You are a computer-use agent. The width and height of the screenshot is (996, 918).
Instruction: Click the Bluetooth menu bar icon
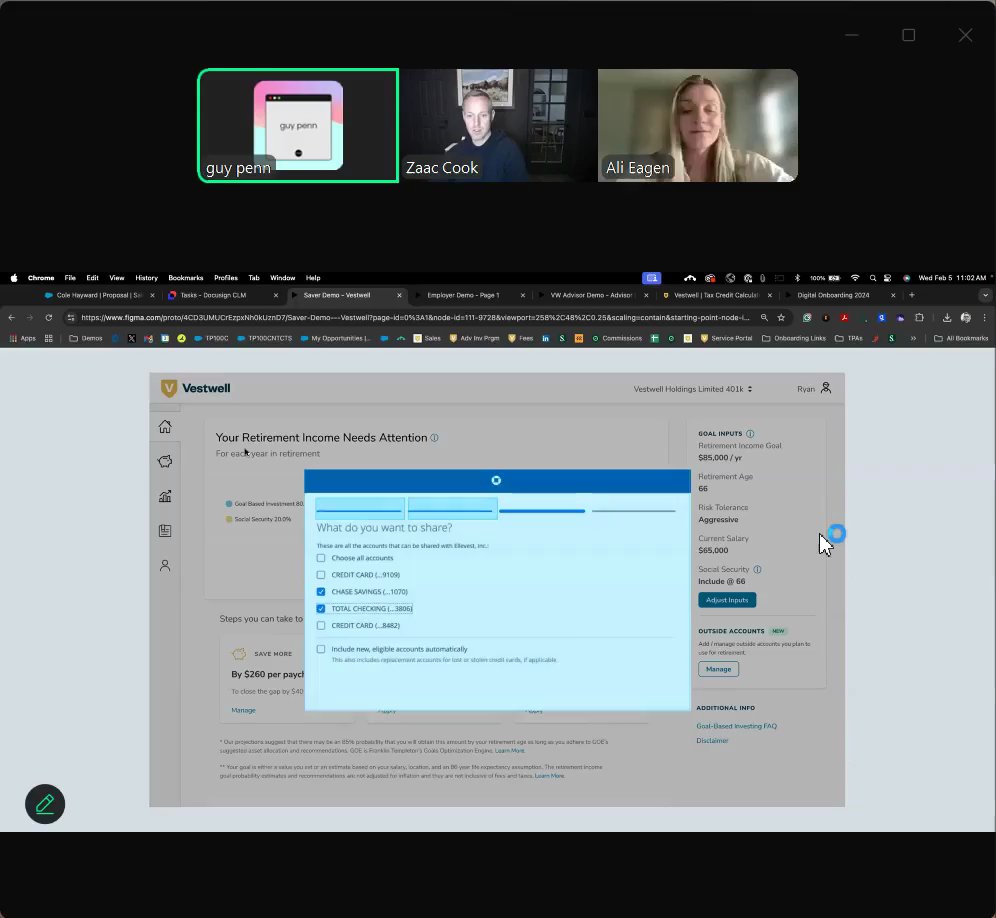coord(797,278)
